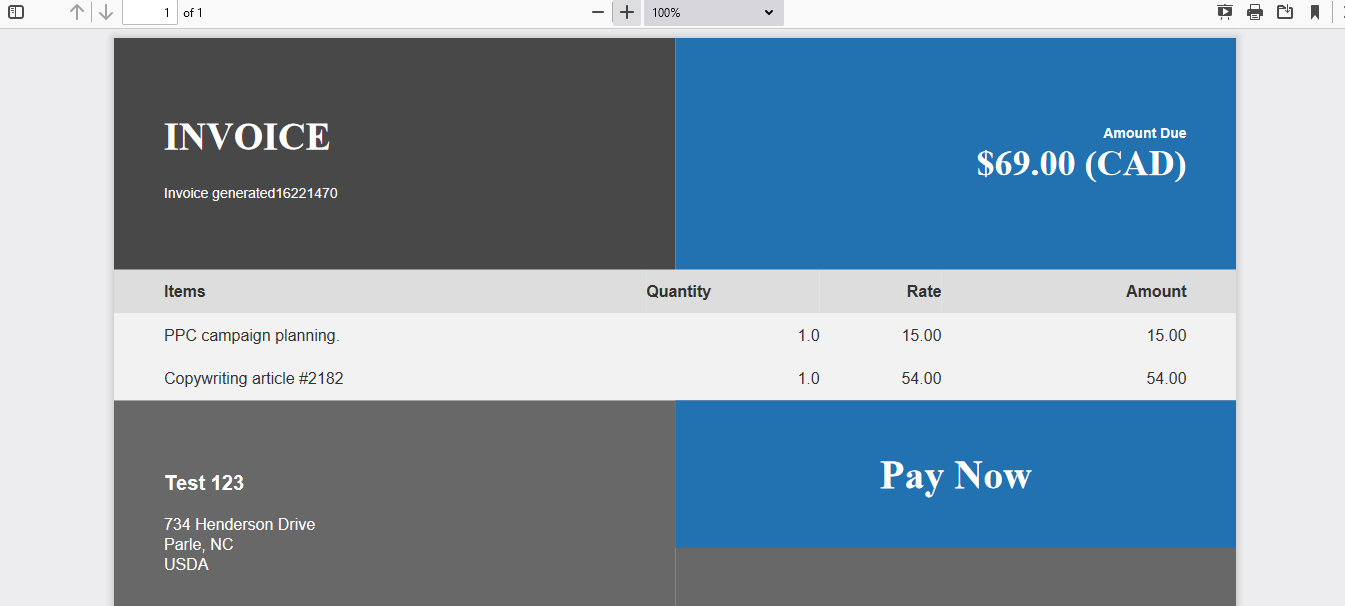Click the quantity 1.0 for Copywriting article
The image size is (1345, 606).
coord(809,378)
